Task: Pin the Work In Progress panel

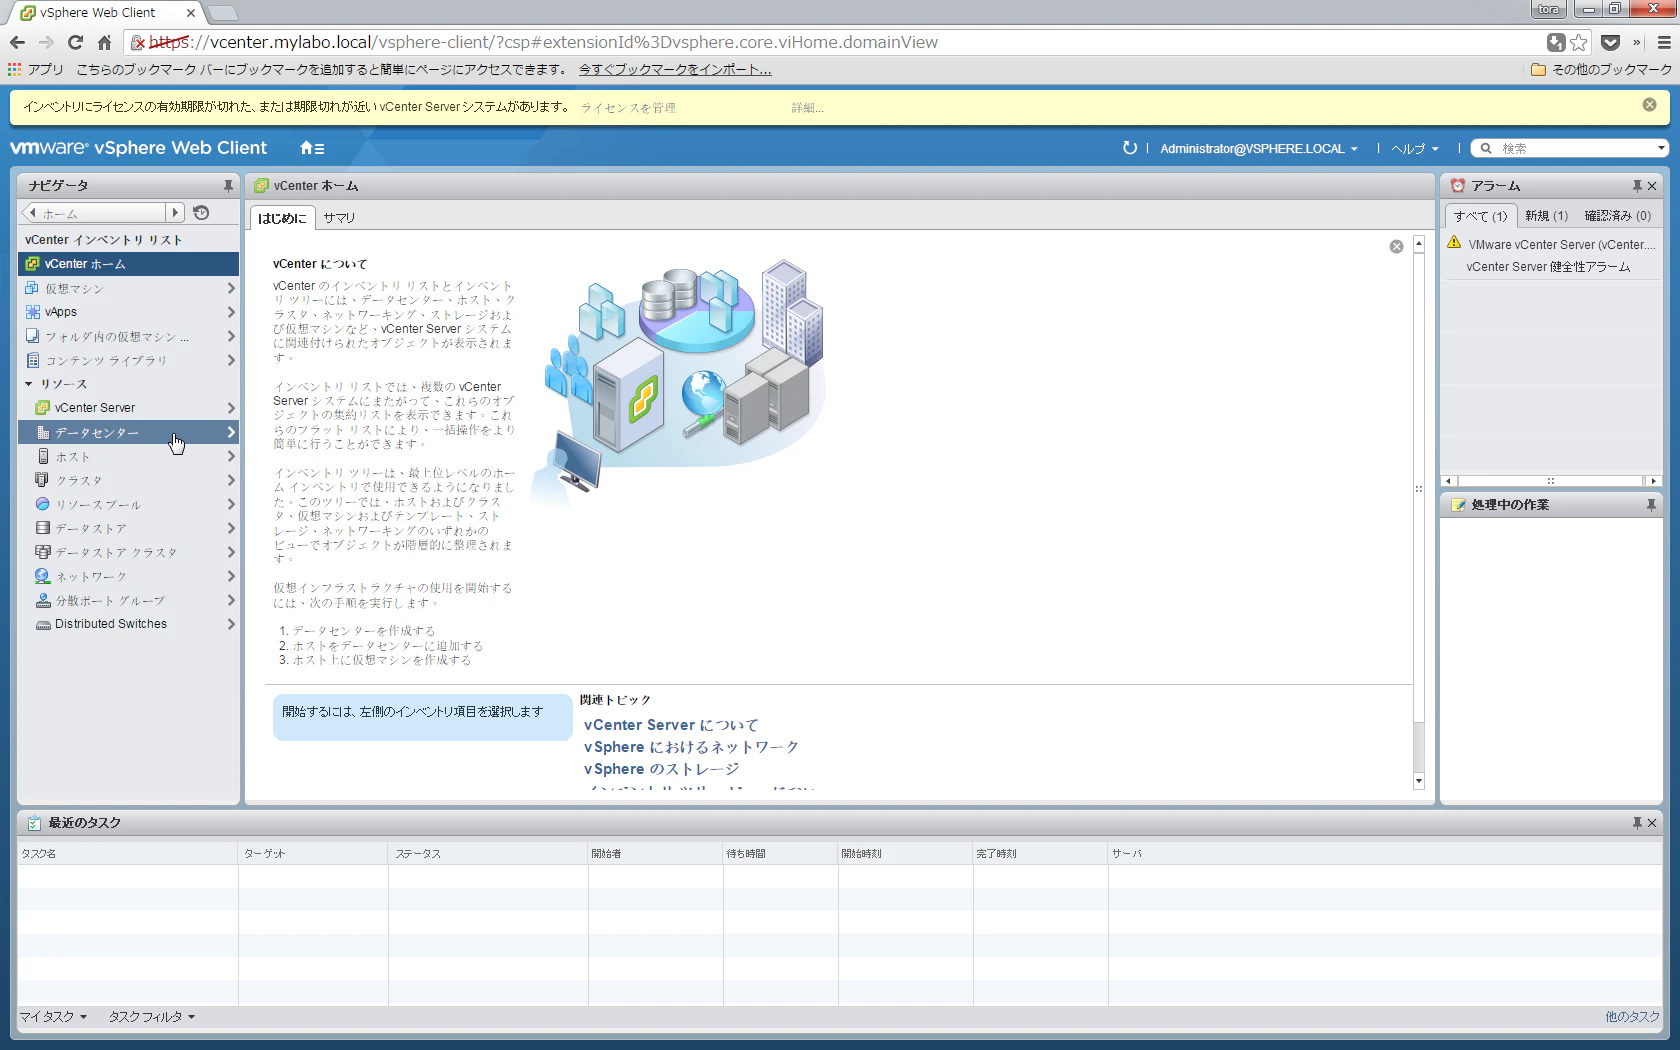Action: [x=1651, y=505]
